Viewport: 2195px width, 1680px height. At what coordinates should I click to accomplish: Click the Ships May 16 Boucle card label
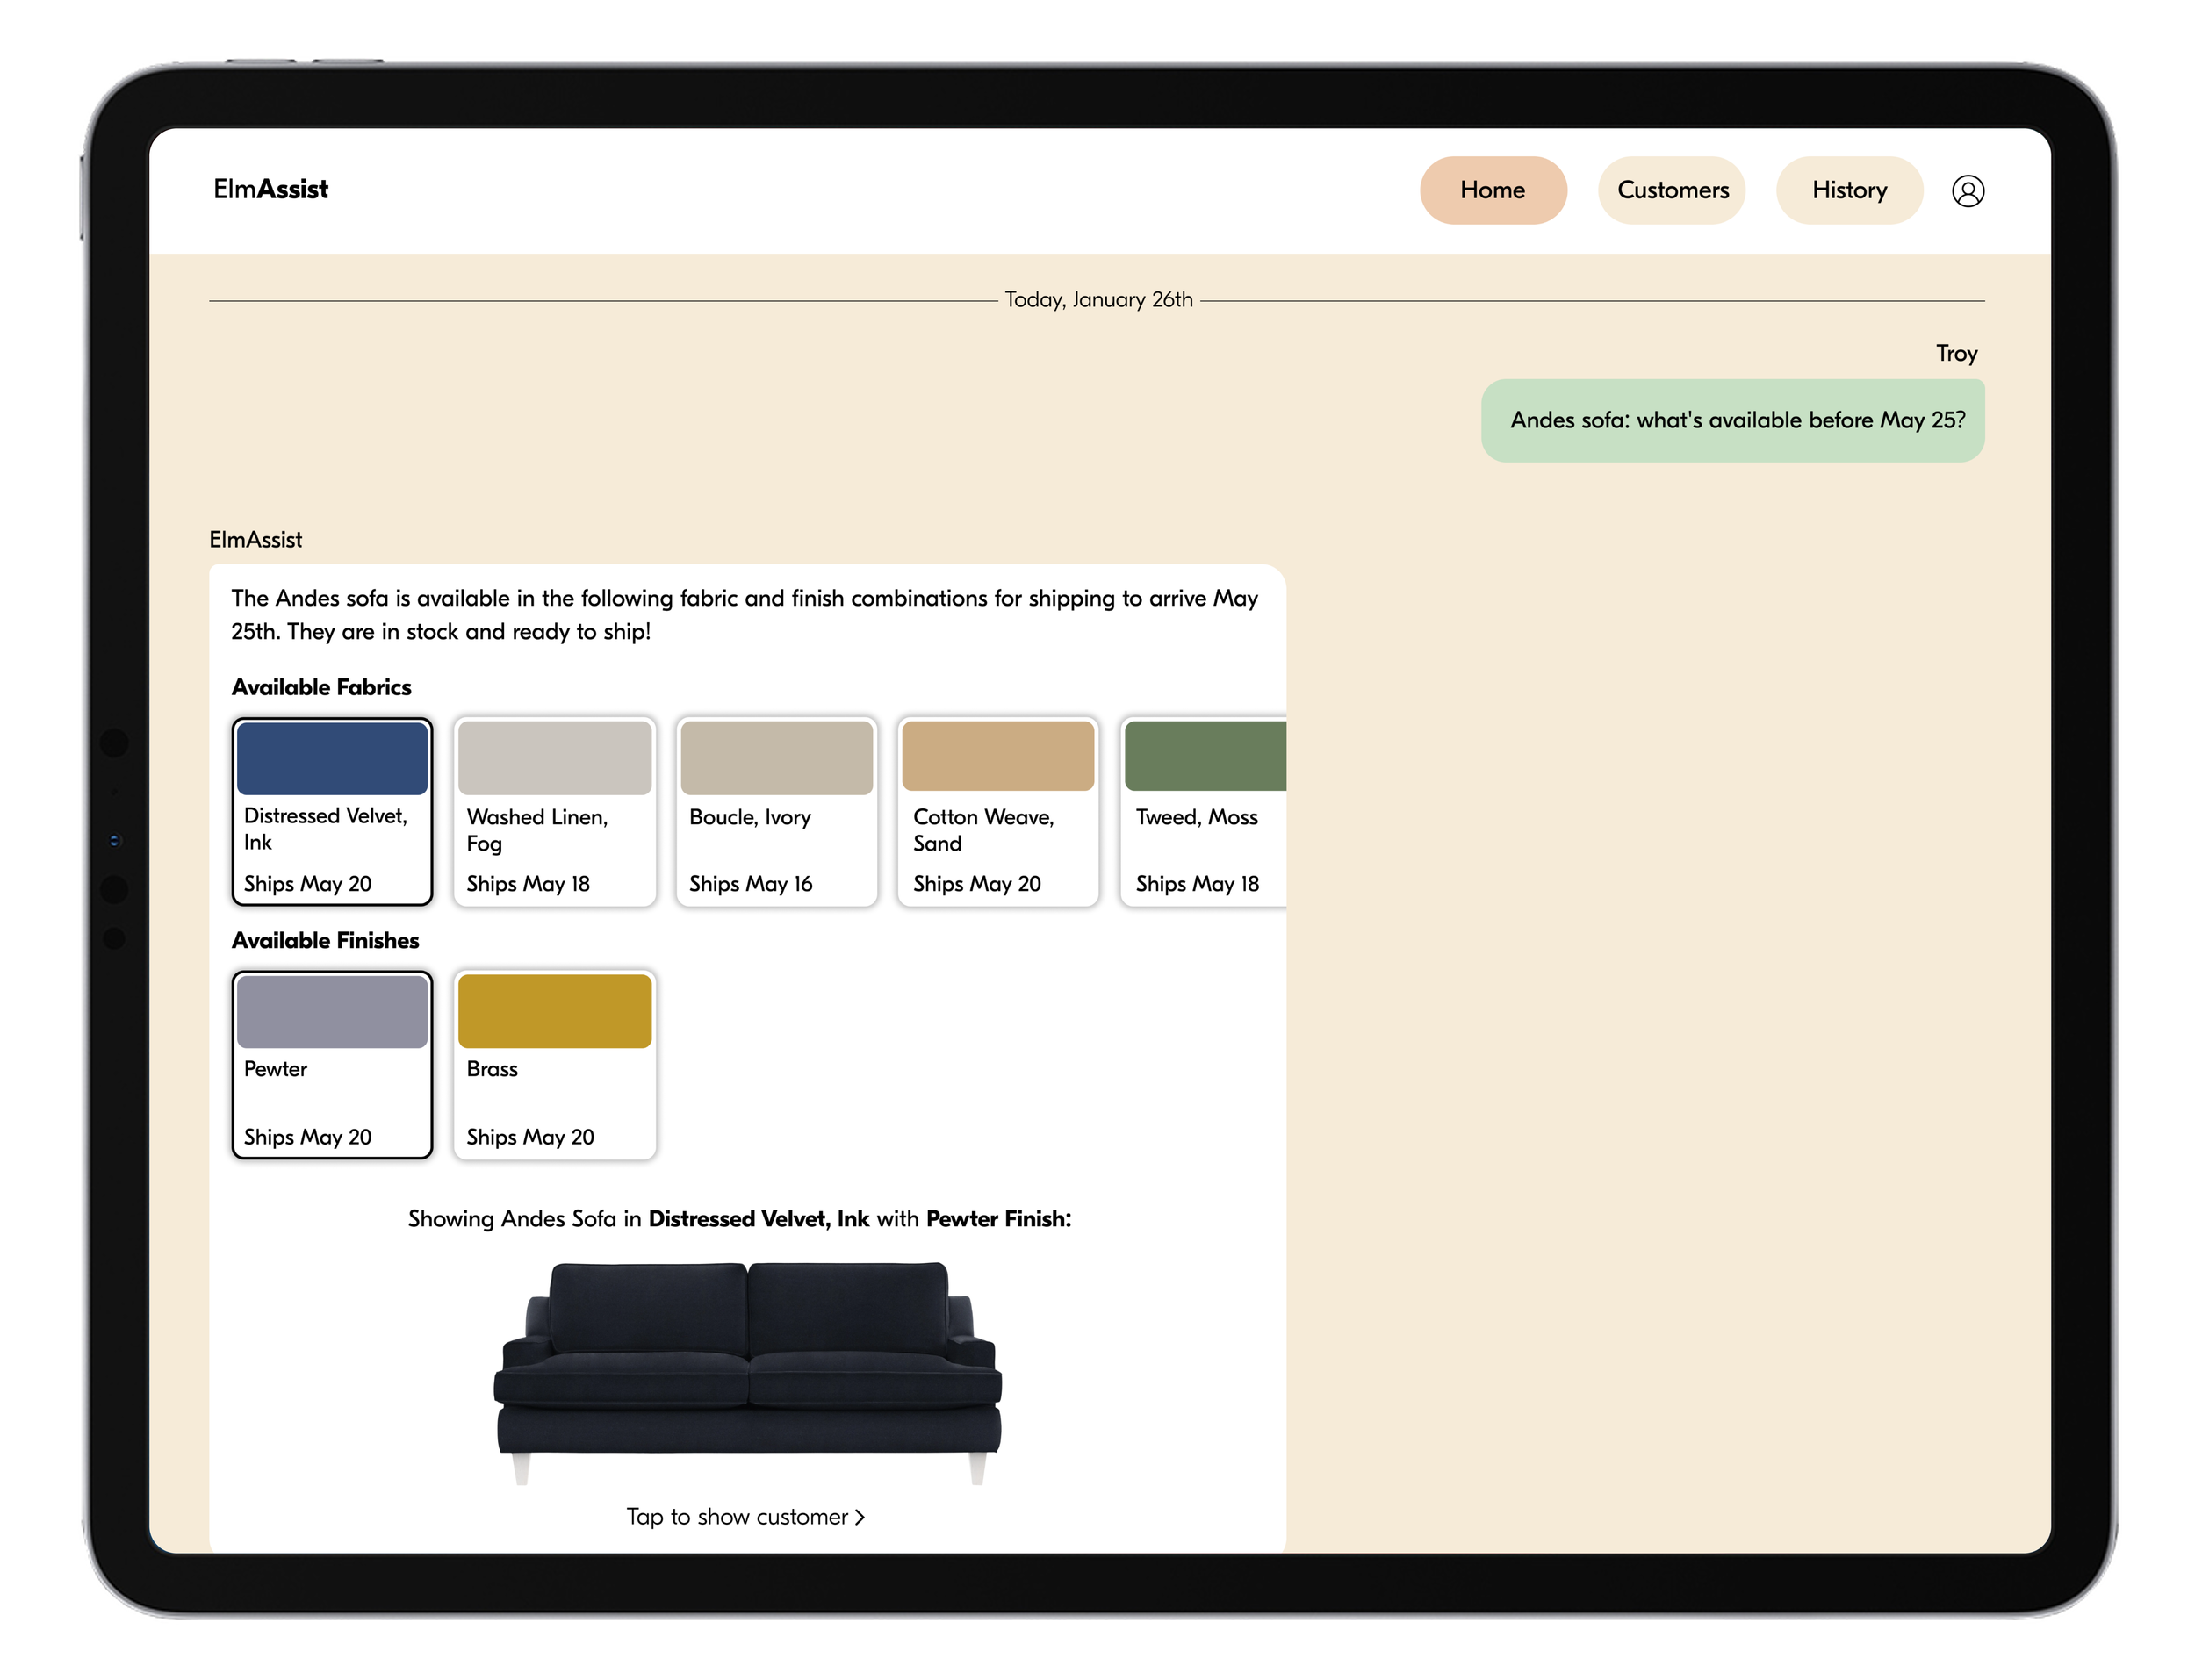tap(750, 884)
